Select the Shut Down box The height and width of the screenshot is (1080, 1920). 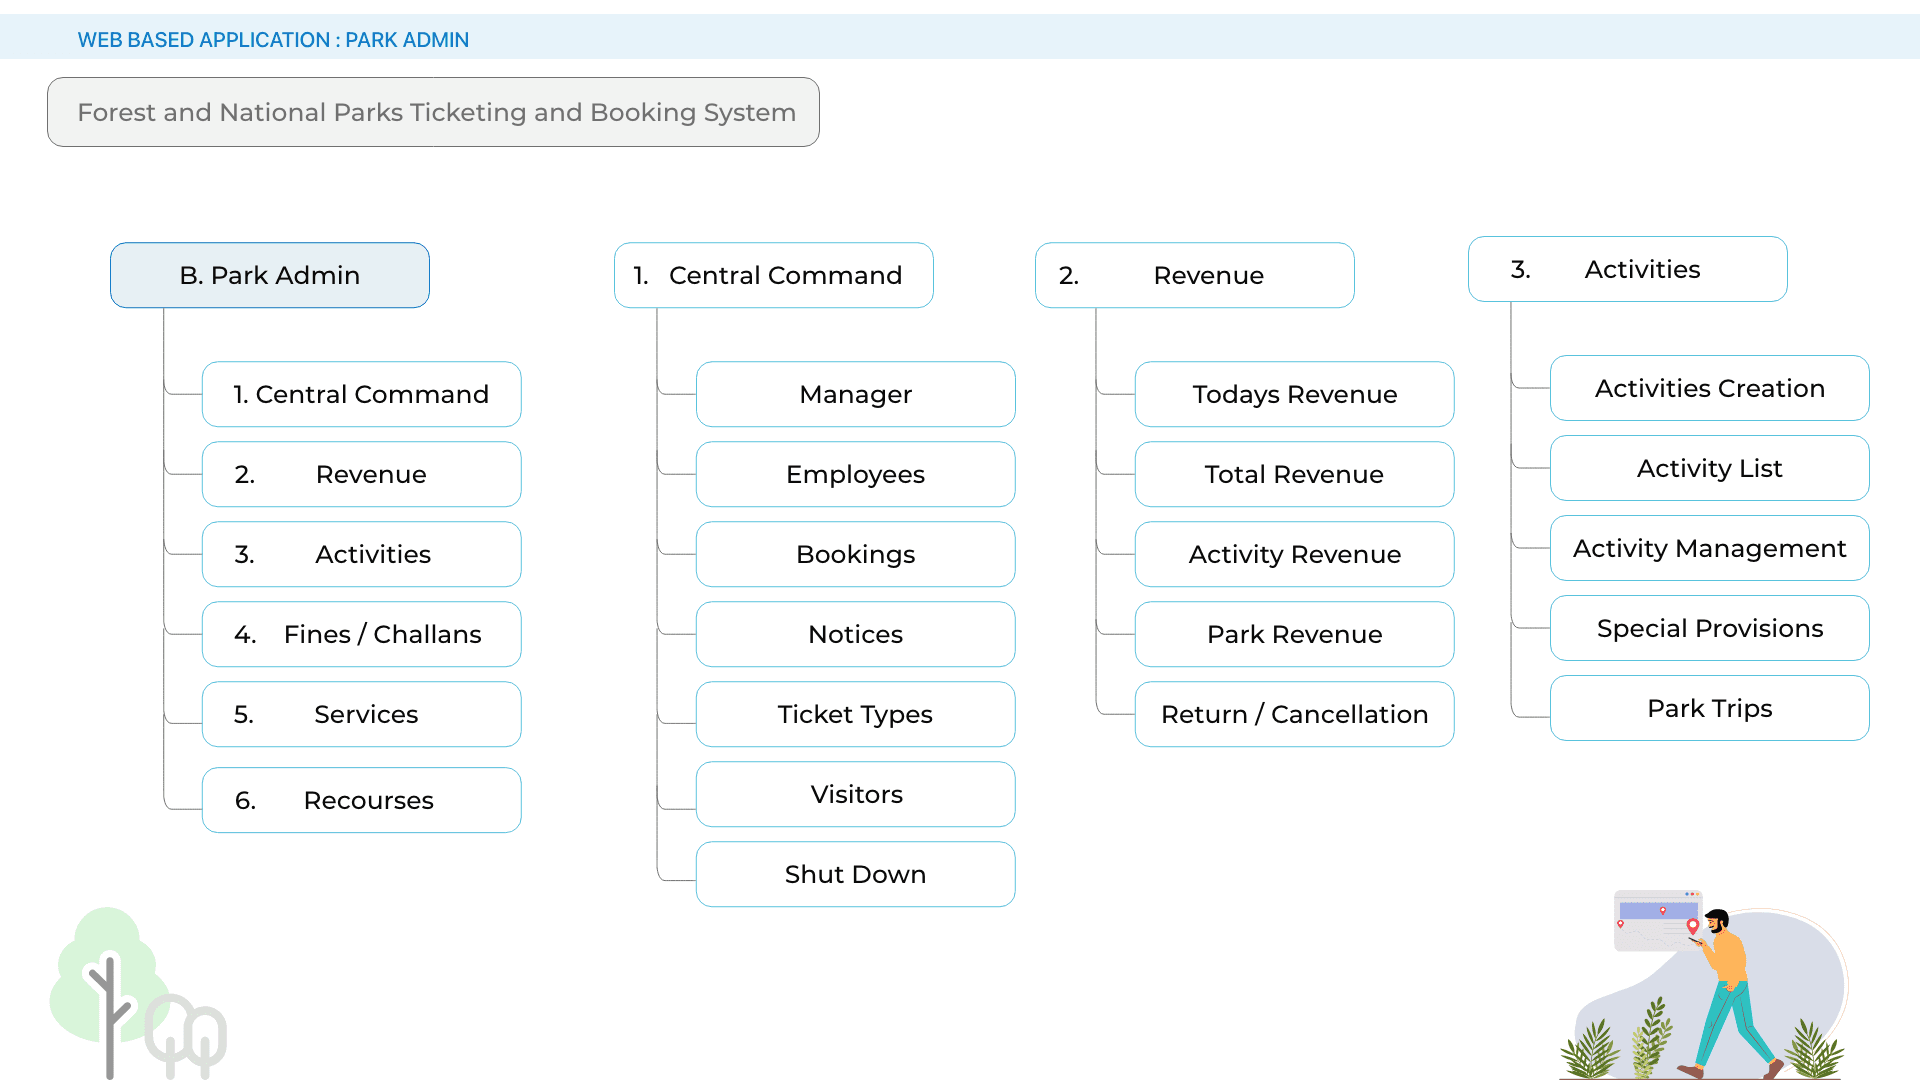coord(855,874)
